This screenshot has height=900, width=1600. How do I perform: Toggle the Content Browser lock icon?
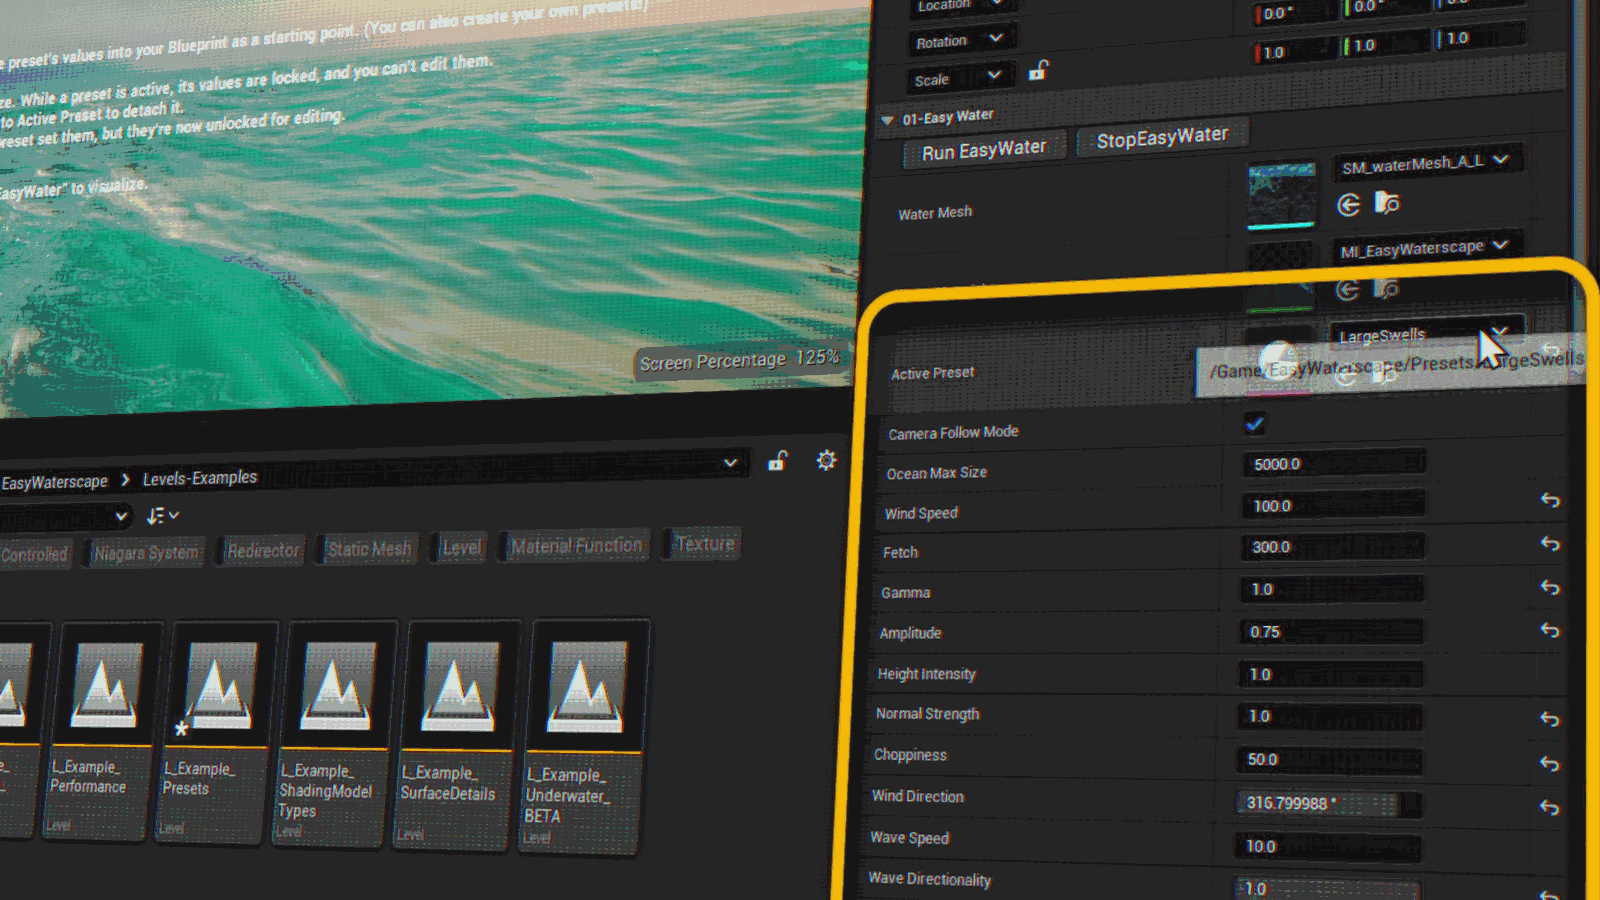click(778, 461)
